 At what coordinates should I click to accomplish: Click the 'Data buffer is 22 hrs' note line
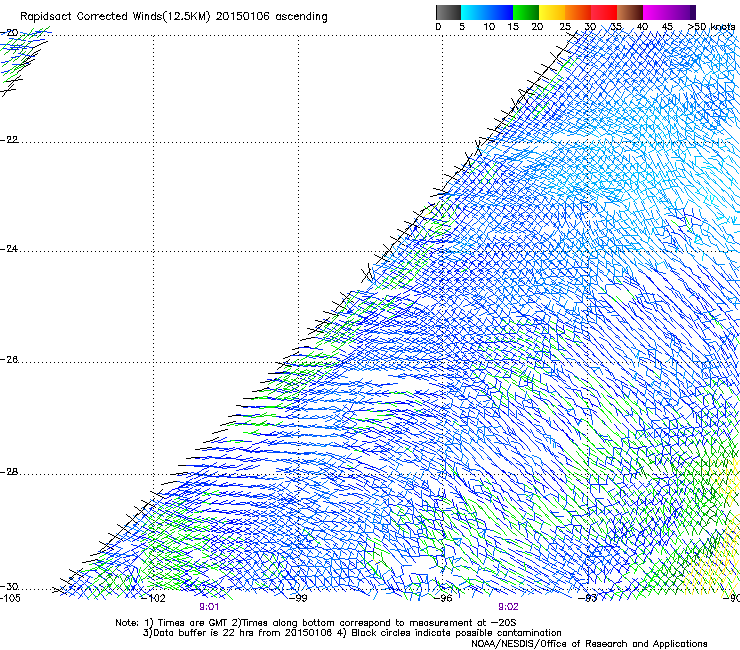[x=352, y=633]
